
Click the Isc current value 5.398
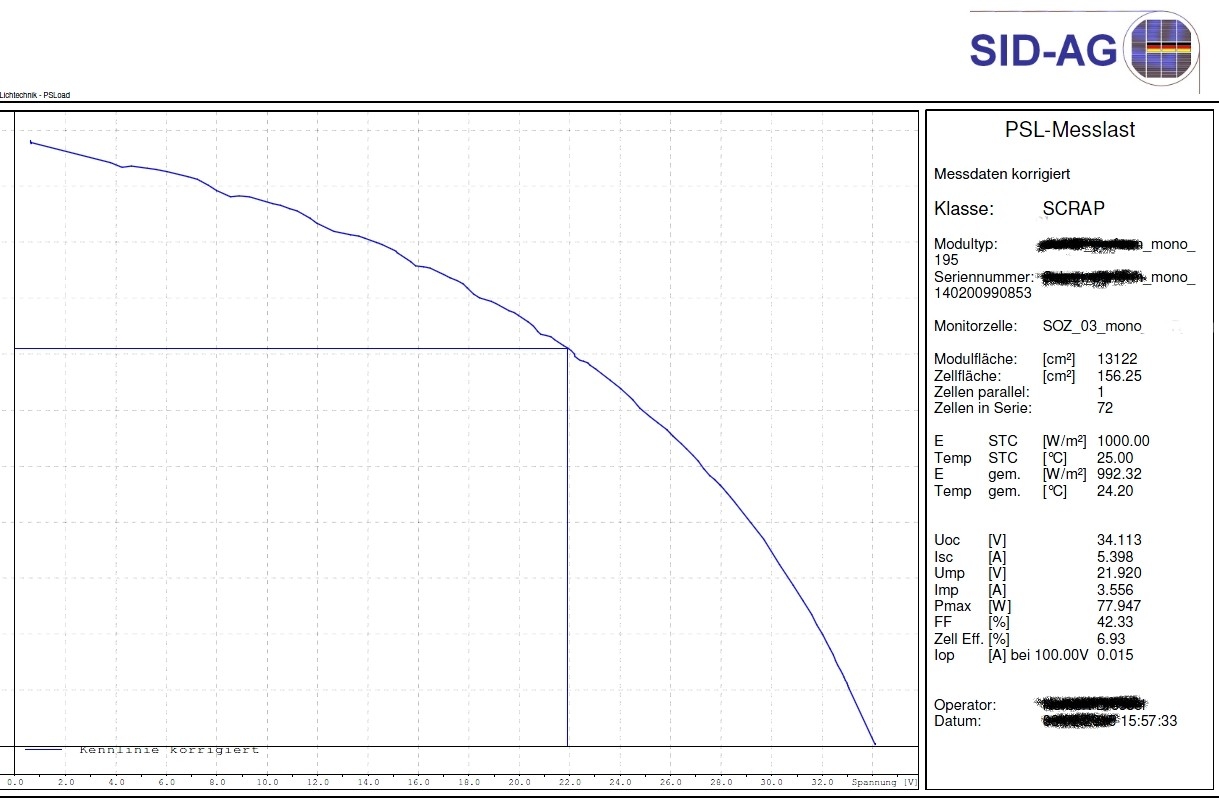[x=1115, y=557]
